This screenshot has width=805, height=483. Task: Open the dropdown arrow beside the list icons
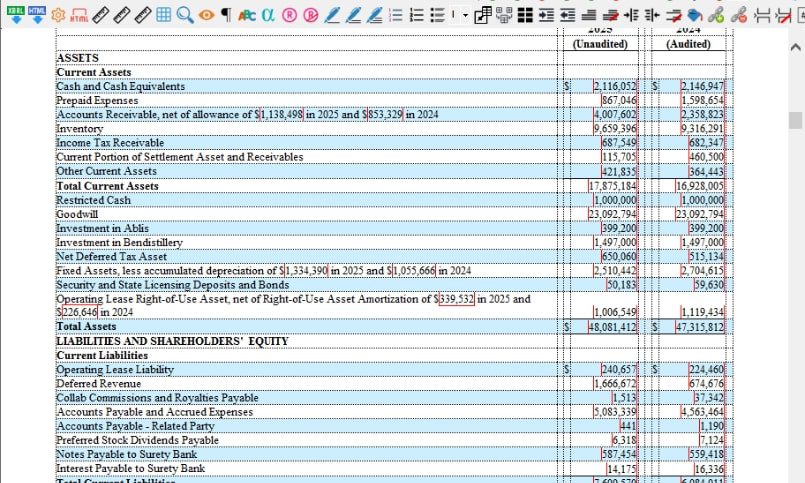pyautogui.click(x=467, y=15)
